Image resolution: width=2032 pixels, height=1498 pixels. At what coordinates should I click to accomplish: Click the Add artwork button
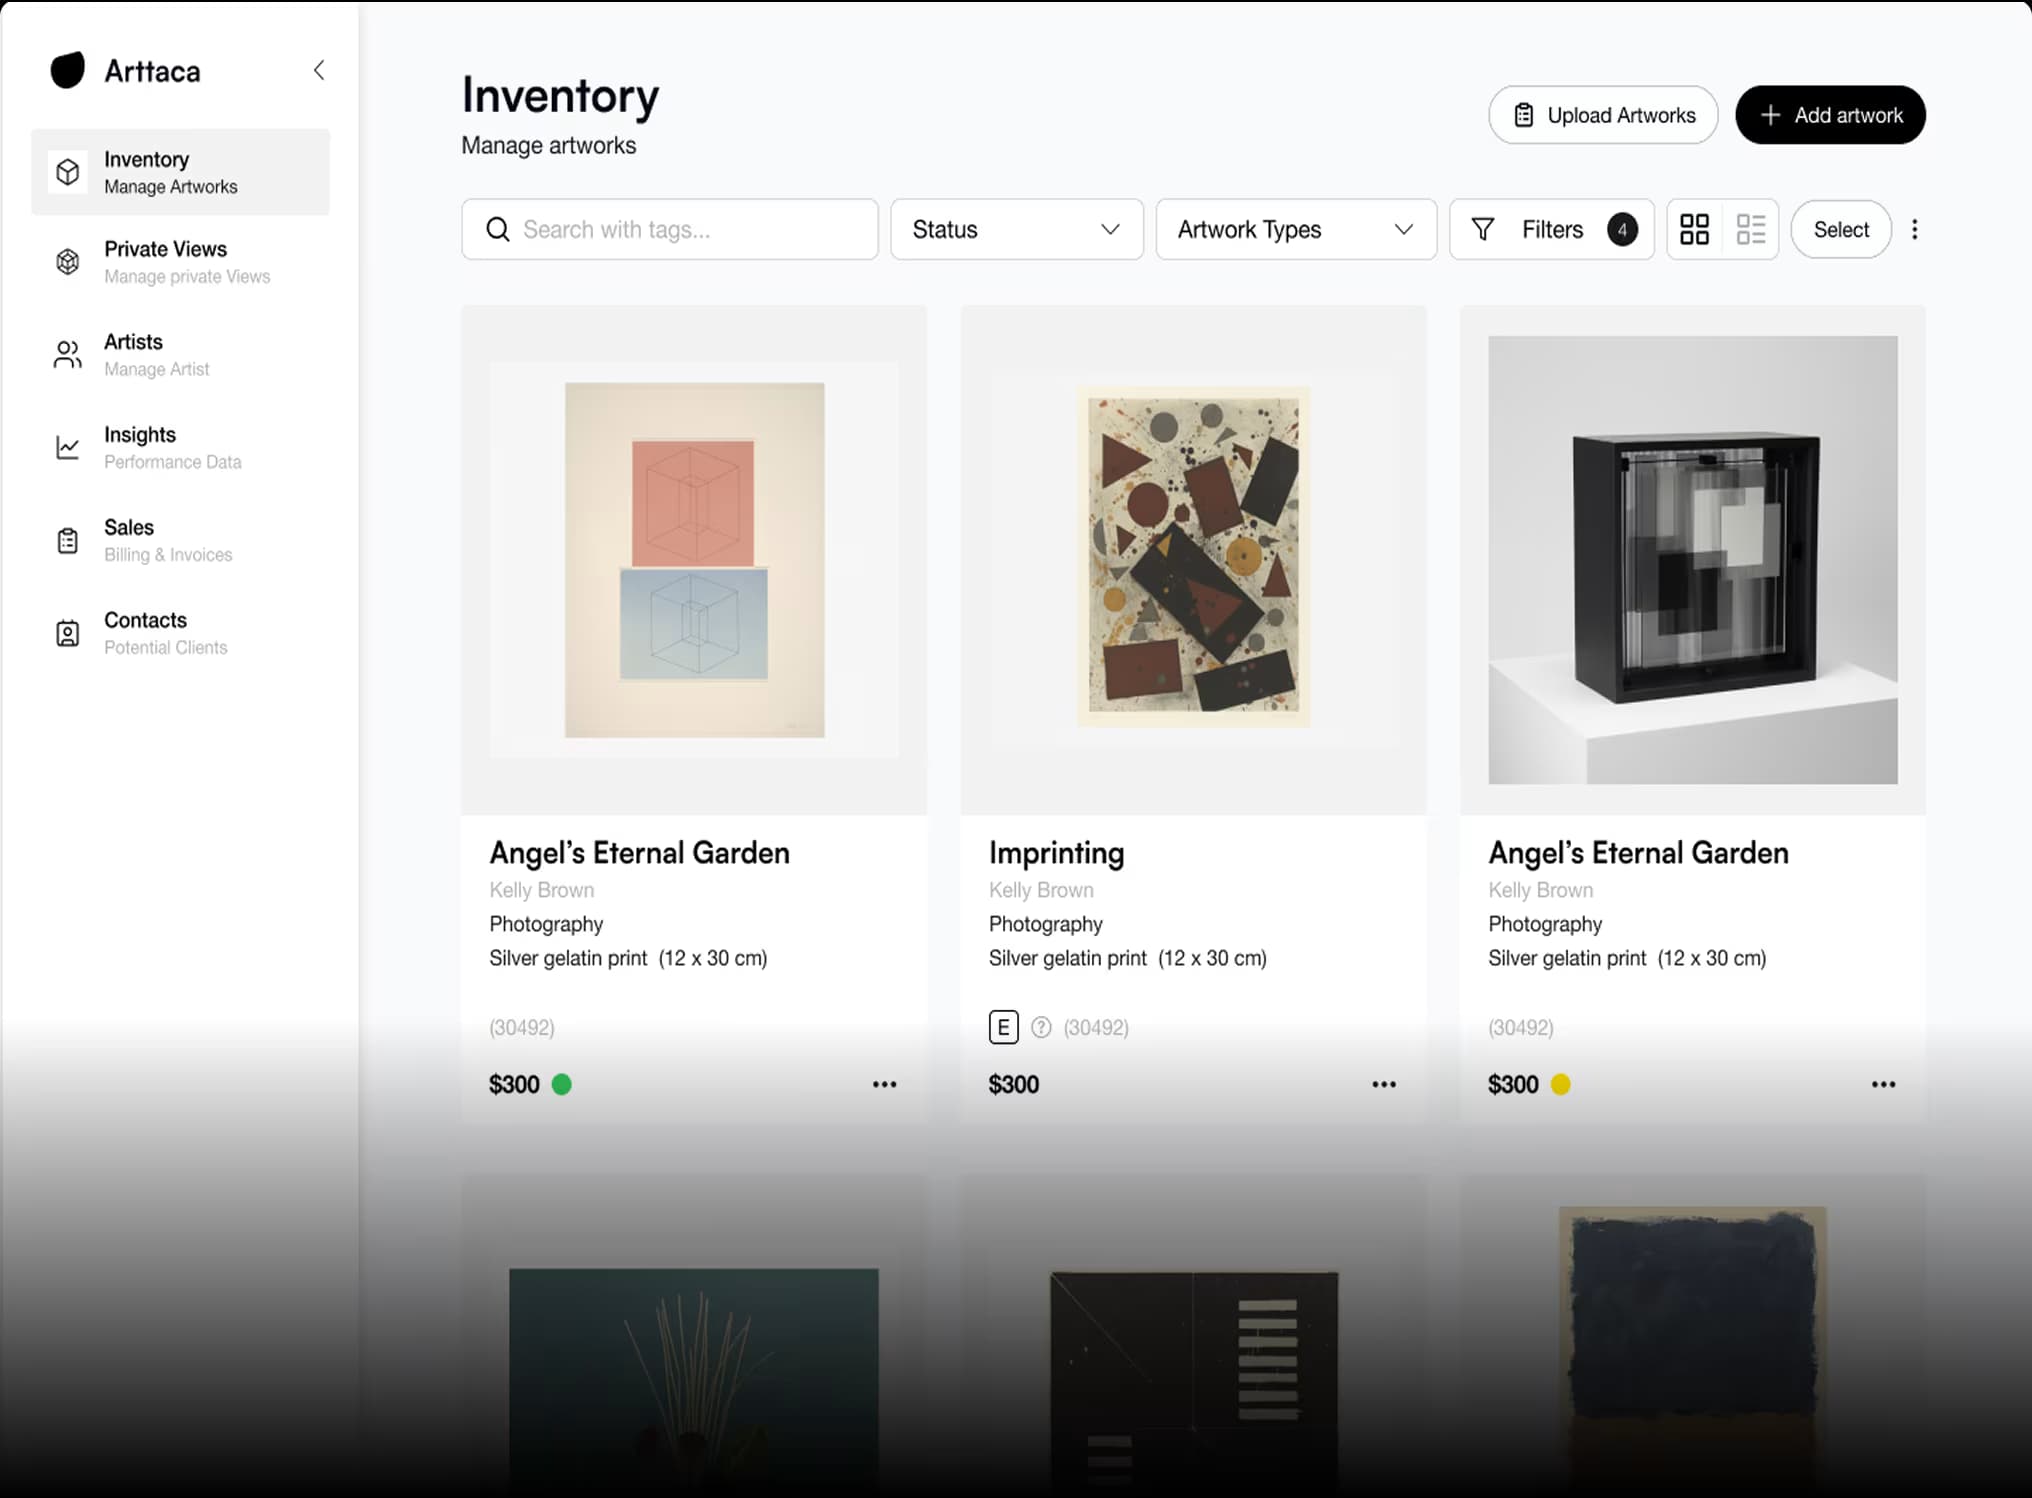(x=1830, y=114)
